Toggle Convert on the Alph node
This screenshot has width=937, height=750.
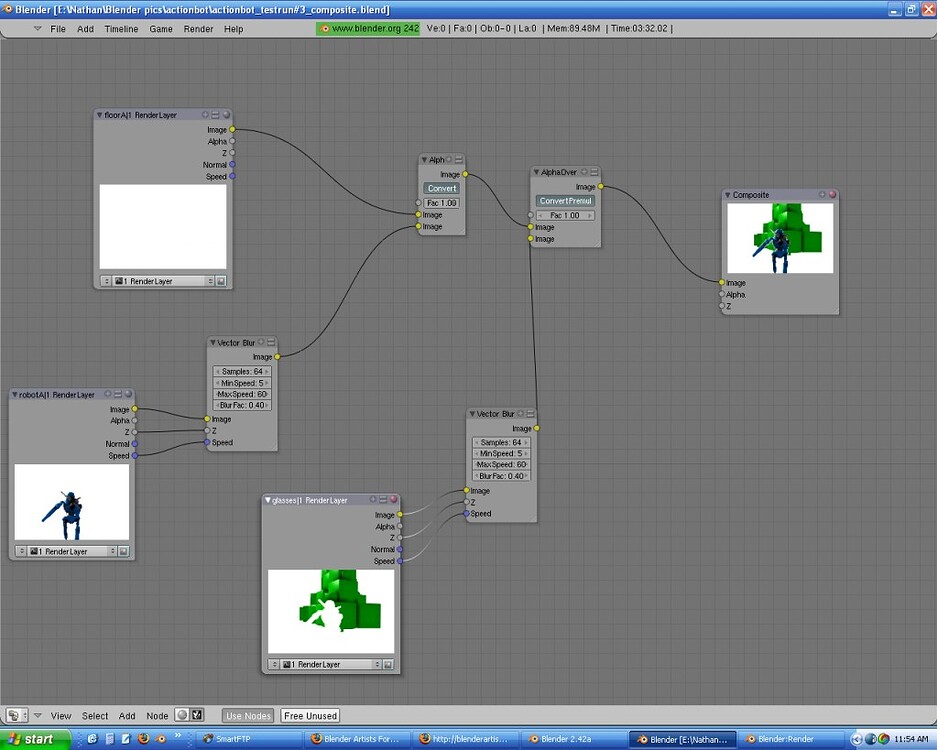(442, 188)
